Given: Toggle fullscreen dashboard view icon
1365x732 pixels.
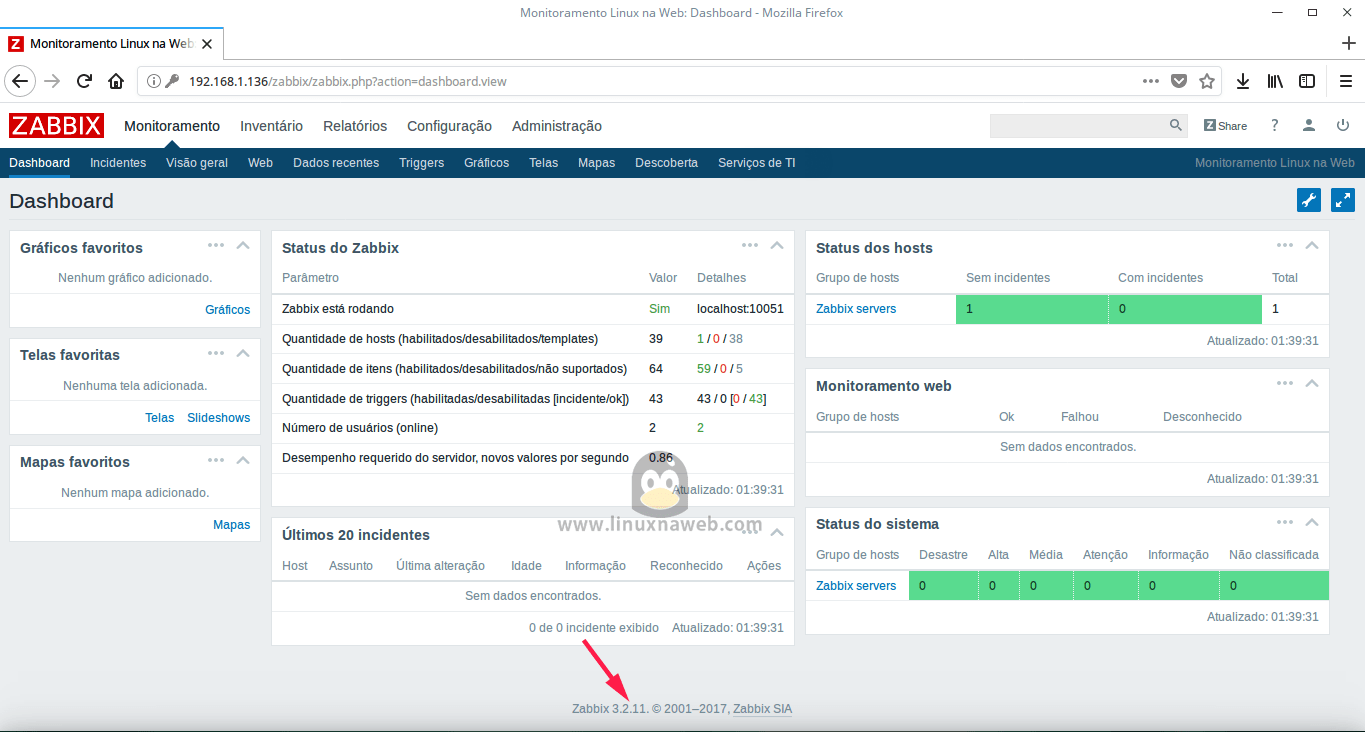Looking at the screenshot, I should tap(1343, 200).
